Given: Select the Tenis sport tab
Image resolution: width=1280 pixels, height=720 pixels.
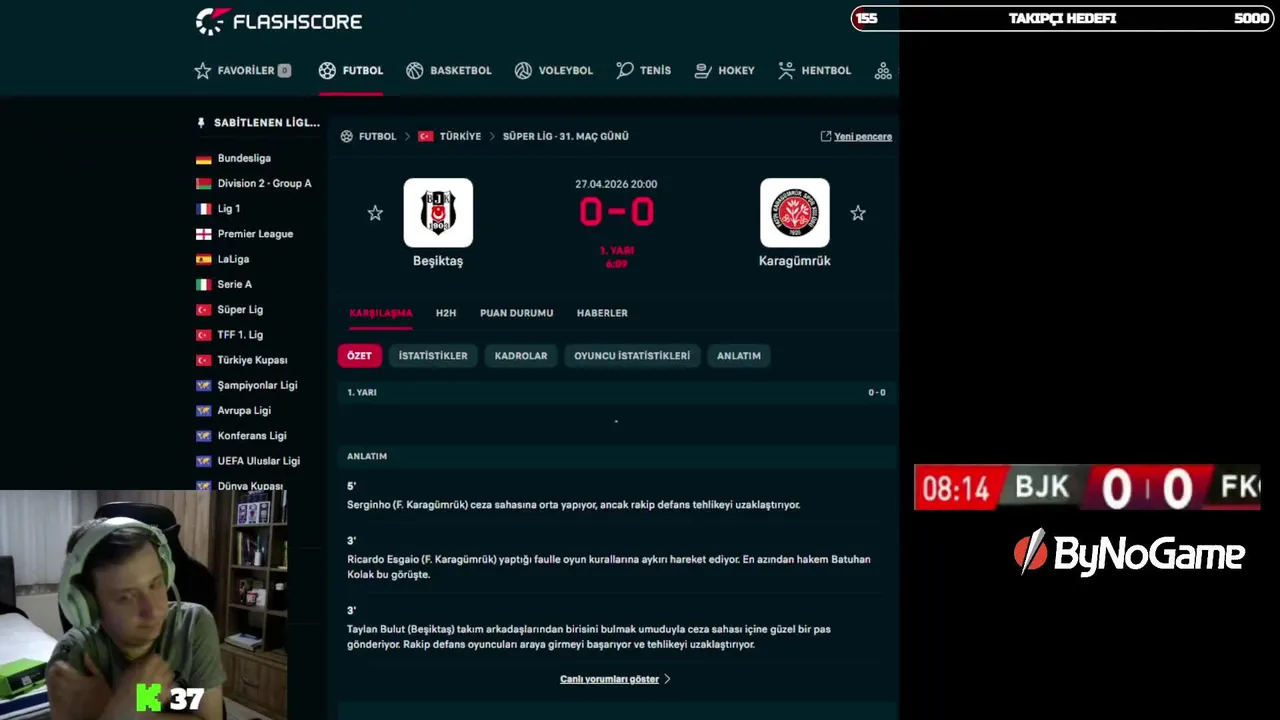Looking at the screenshot, I should 644,71.
